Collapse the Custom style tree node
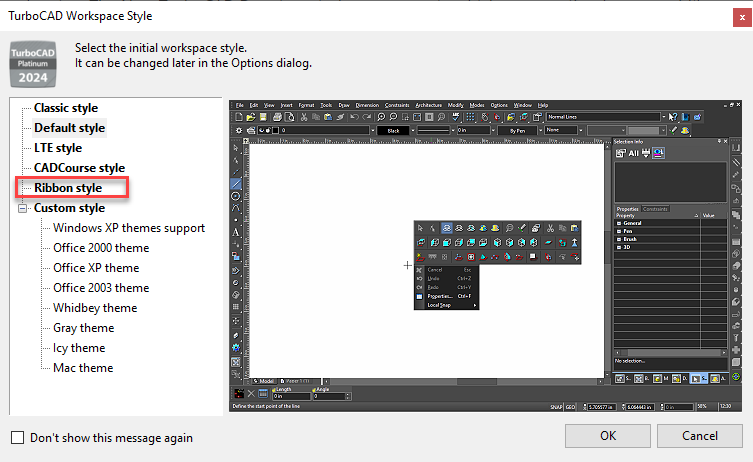The height and width of the screenshot is (462, 753). [23, 208]
